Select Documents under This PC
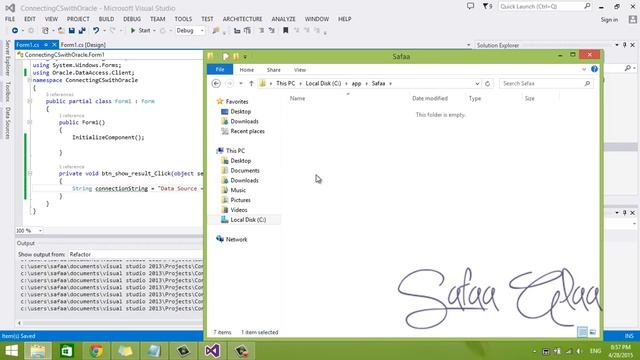Viewport: 640px width, 360px height. coord(245,171)
